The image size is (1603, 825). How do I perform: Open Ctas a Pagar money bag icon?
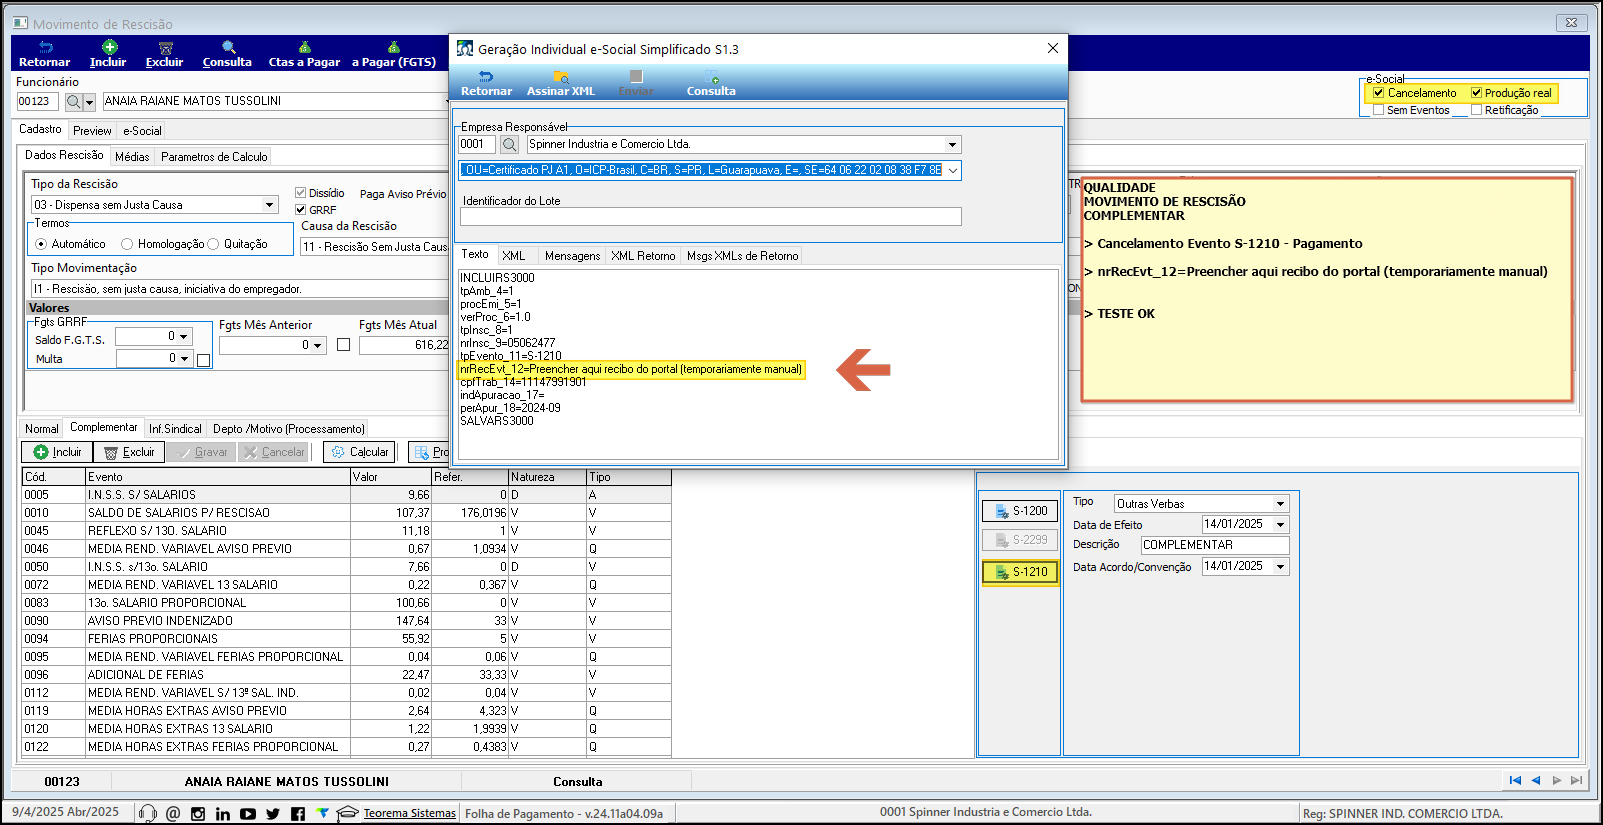pyautogui.click(x=305, y=47)
